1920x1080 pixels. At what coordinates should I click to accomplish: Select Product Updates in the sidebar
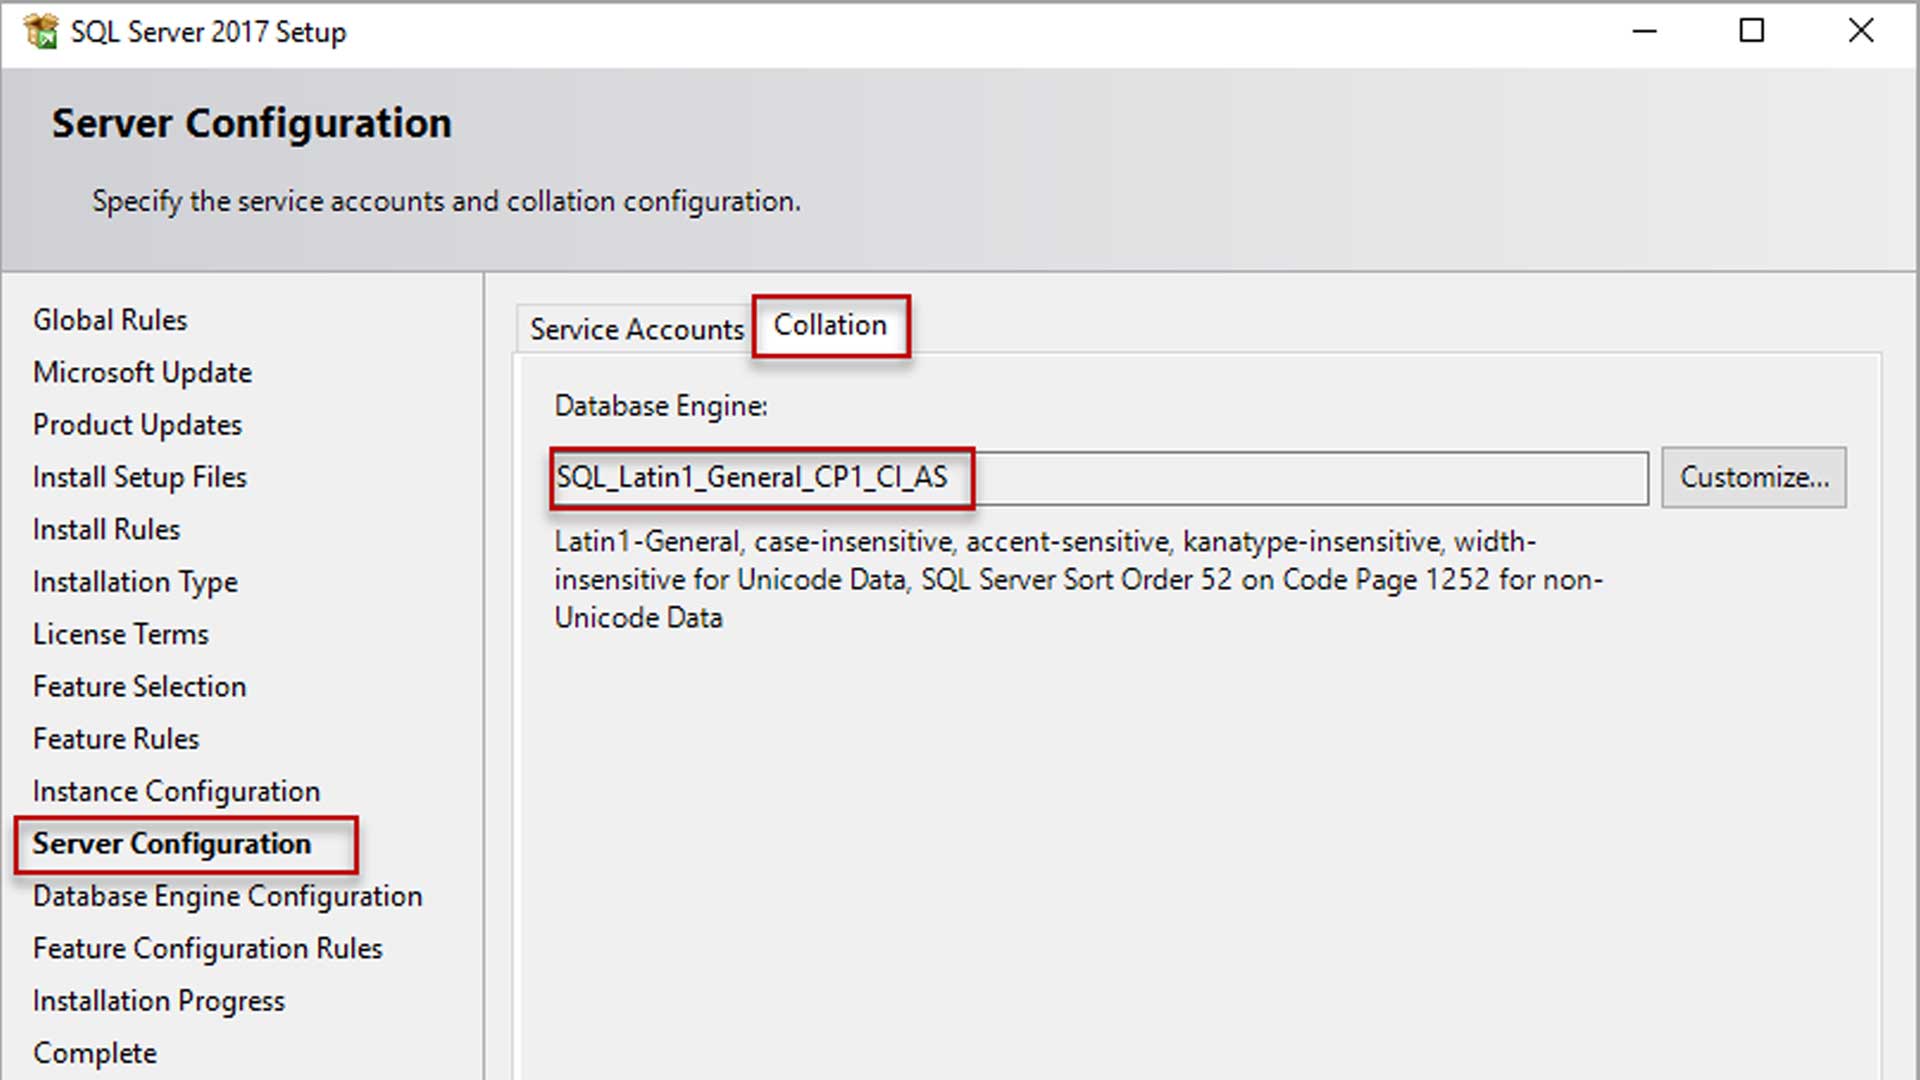coord(137,424)
